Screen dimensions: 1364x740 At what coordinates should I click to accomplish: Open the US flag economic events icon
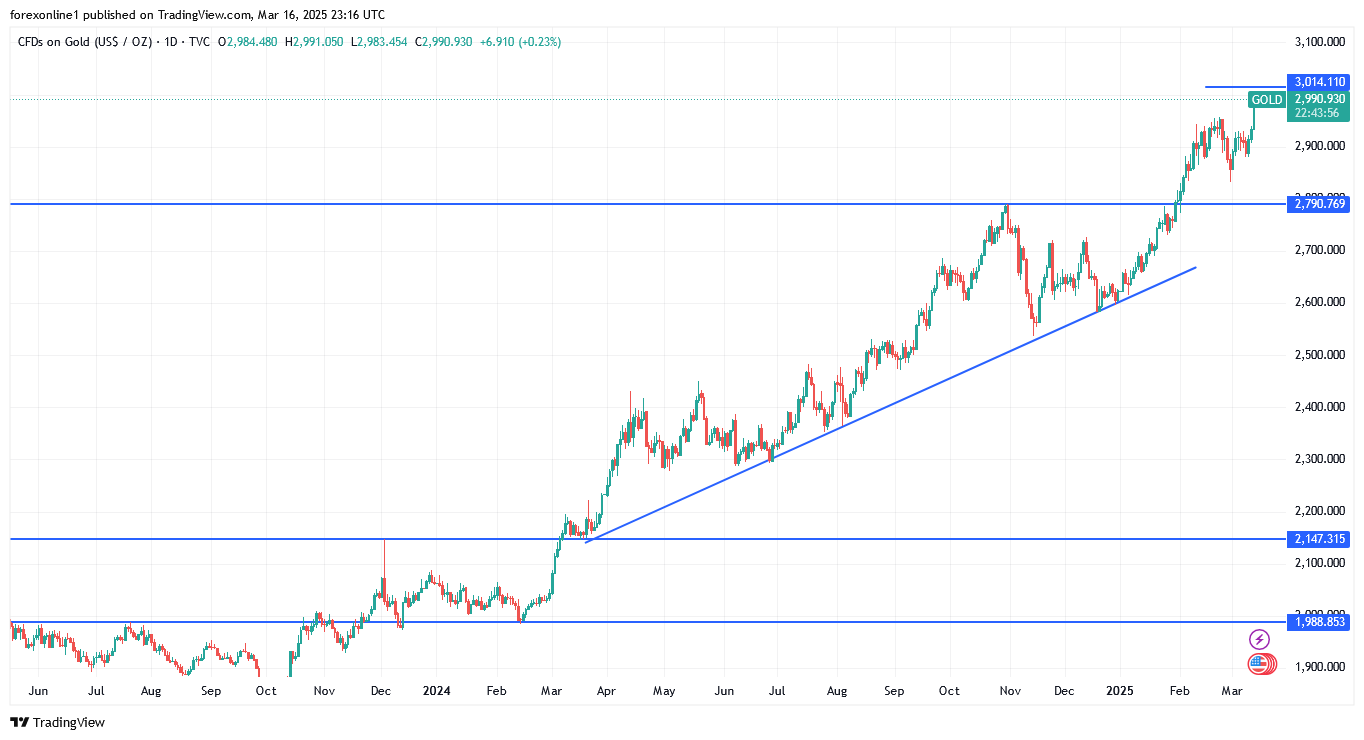1260,664
